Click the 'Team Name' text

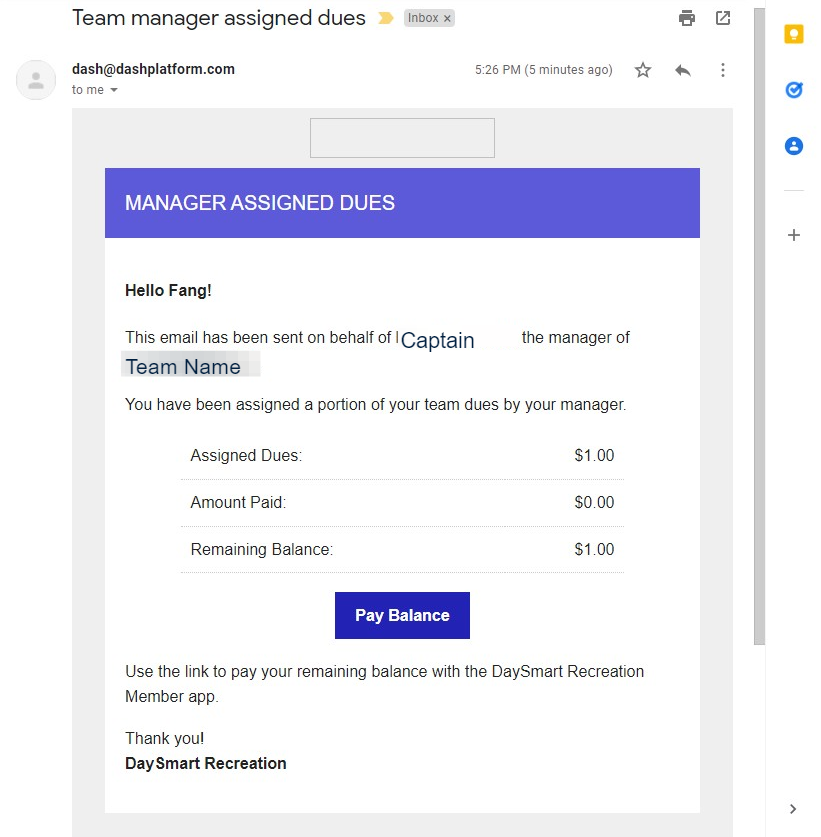pos(183,367)
